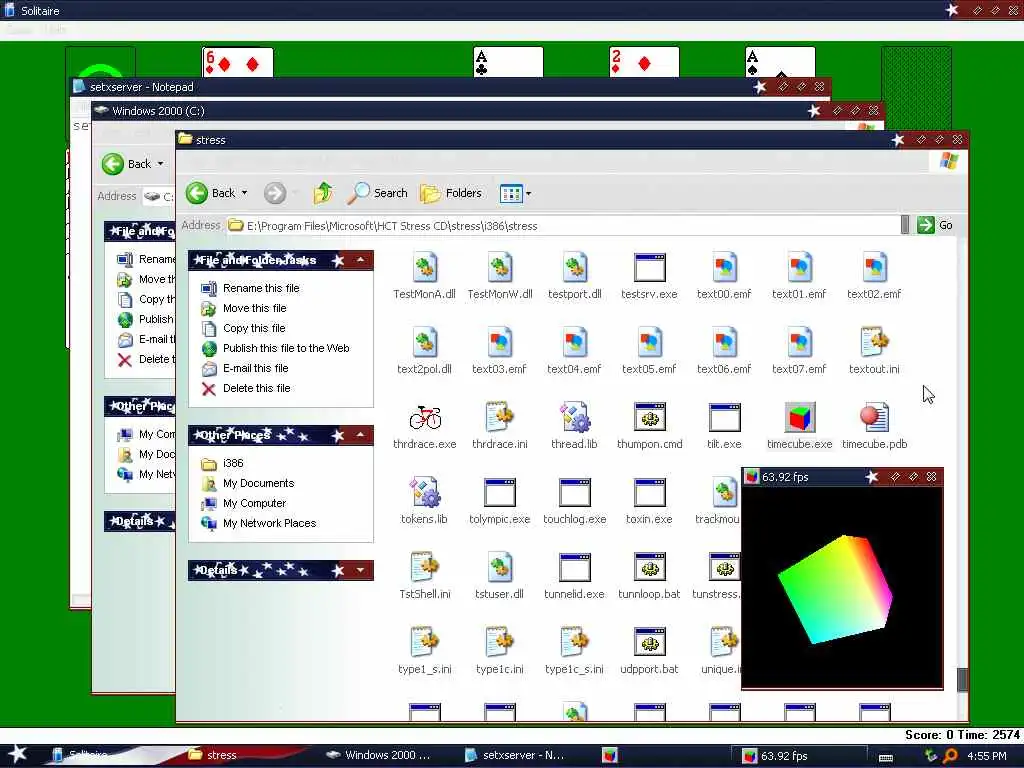Collapse the File and Folder Tasks panel
The height and width of the screenshot is (768, 1024).
(360, 261)
